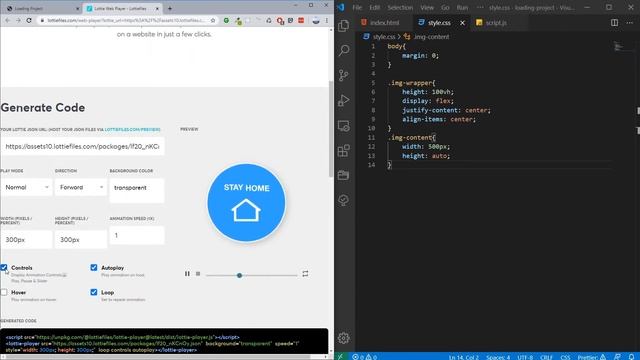Open the VS Code File menu

pos(357,7)
